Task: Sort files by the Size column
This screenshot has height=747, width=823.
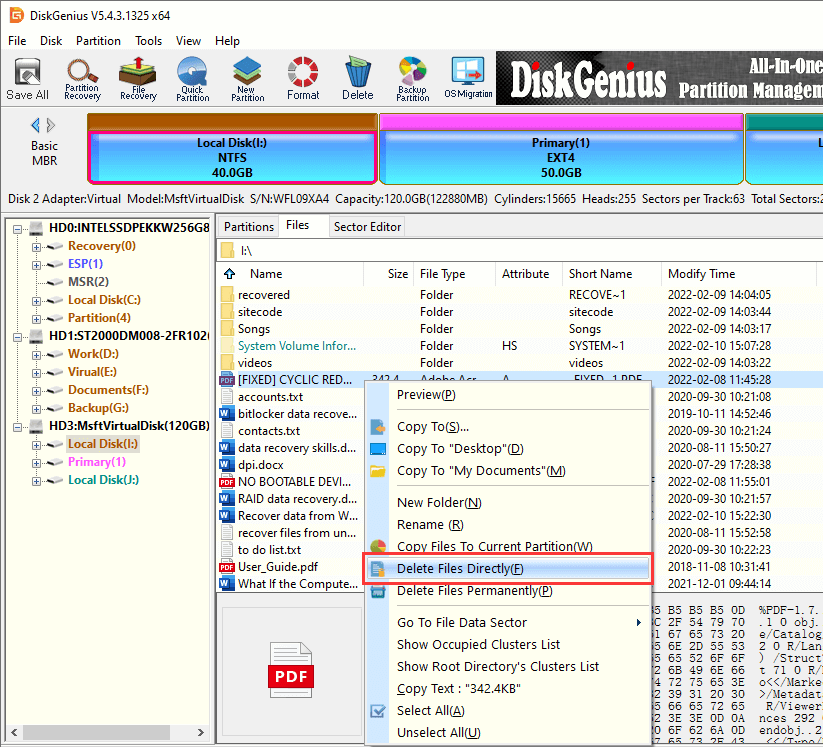Action: [x=389, y=273]
